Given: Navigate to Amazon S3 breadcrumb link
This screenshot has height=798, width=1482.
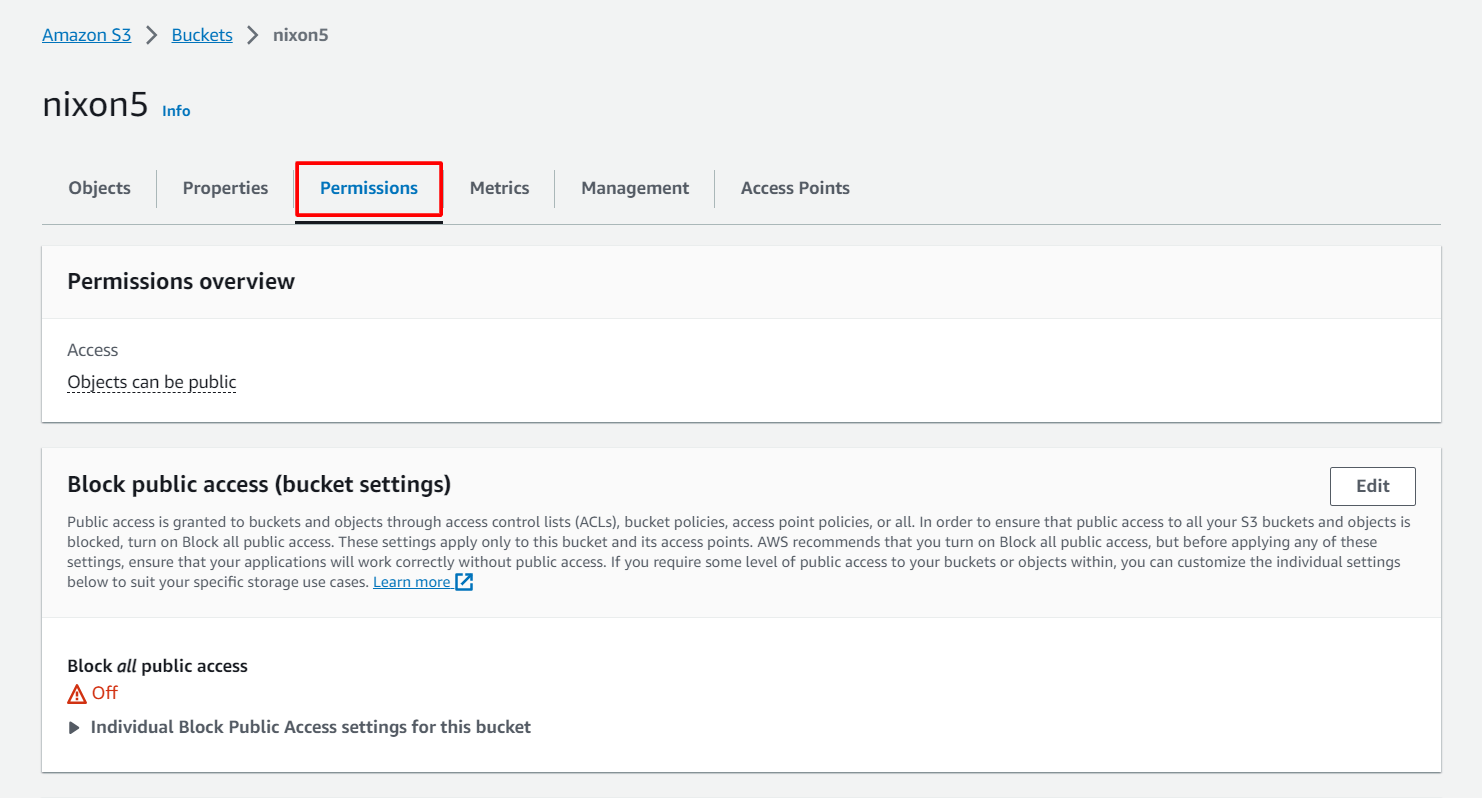Looking at the screenshot, I should (86, 35).
